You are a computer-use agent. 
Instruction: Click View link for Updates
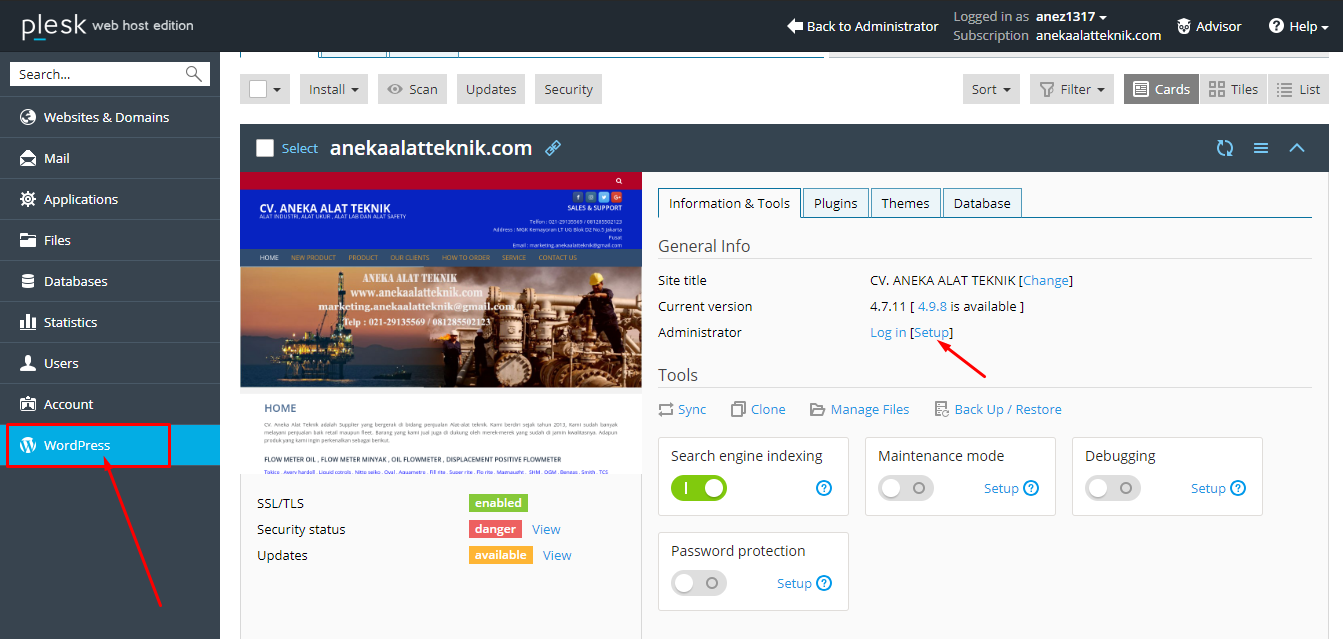point(557,555)
